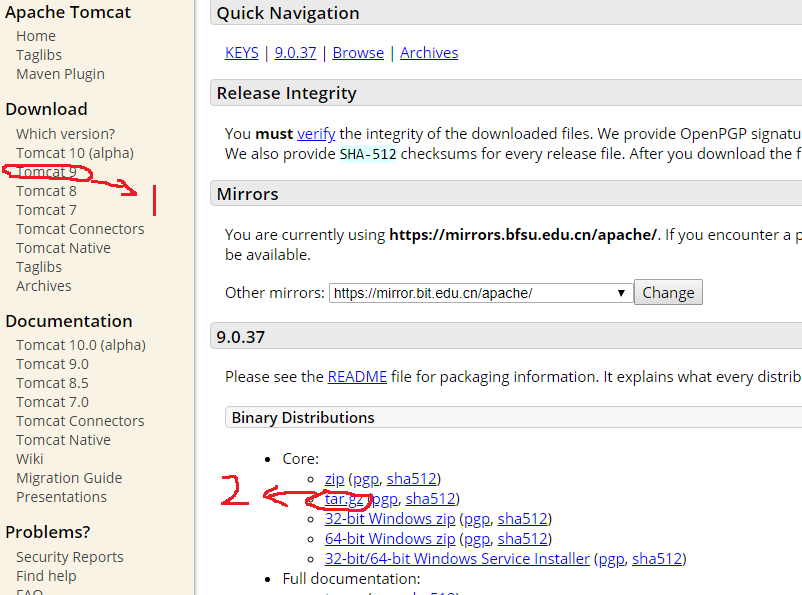This screenshot has width=802, height=595.
Task: Open Tomcat Connectors under Documentation
Action: tap(80, 421)
